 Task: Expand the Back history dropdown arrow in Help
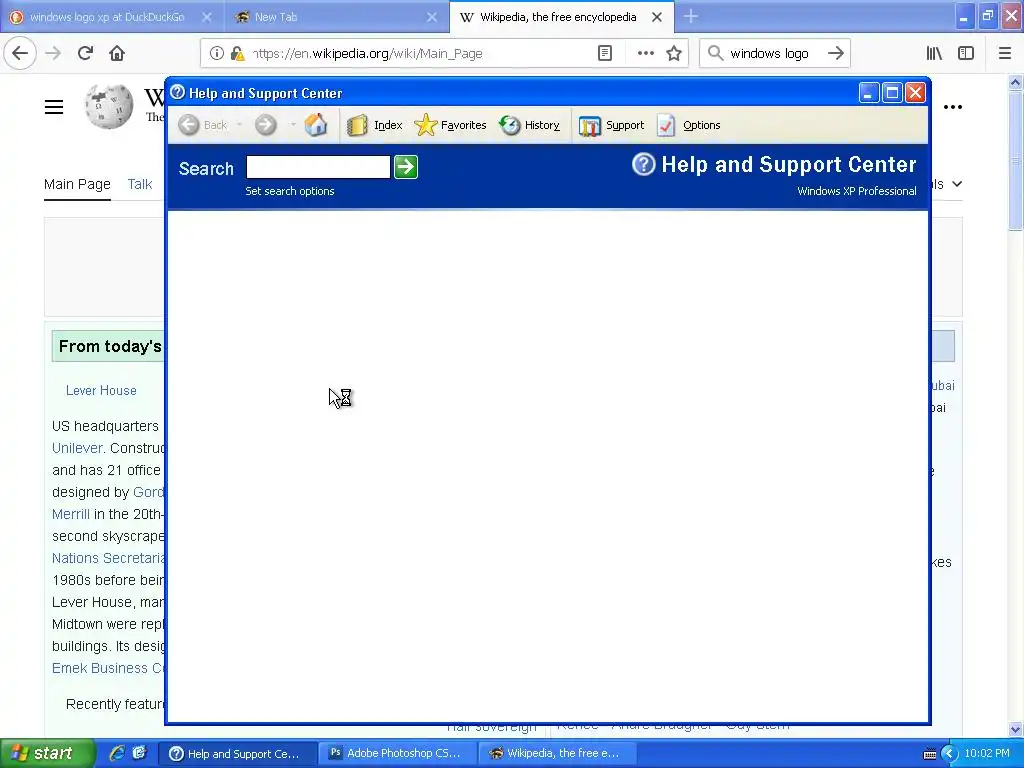tap(239, 125)
